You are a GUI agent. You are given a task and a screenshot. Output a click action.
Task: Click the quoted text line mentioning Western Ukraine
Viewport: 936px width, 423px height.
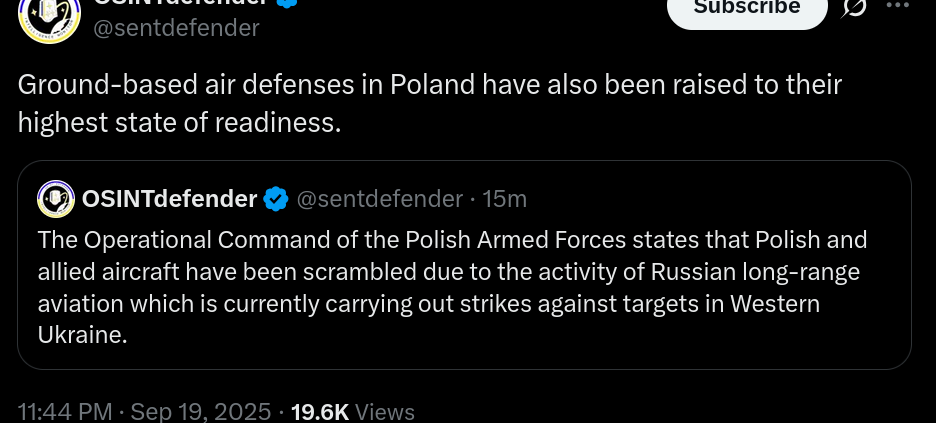pyautogui.click(x=429, y=304)
